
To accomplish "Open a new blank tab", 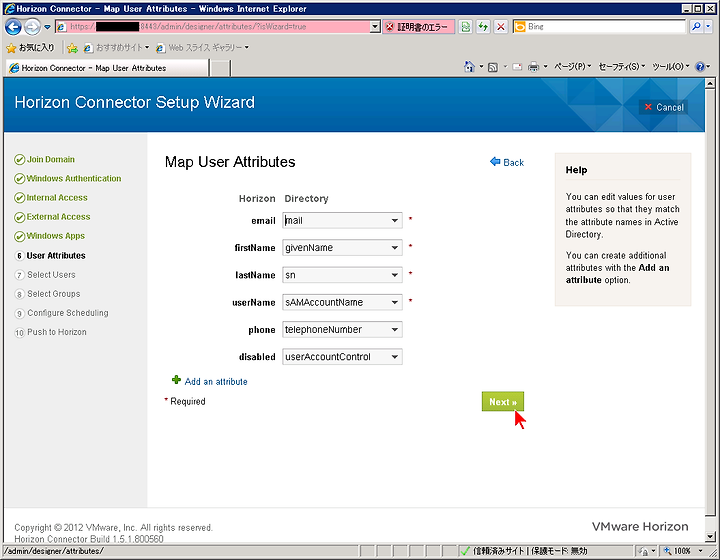I will [x=220, y=68].
